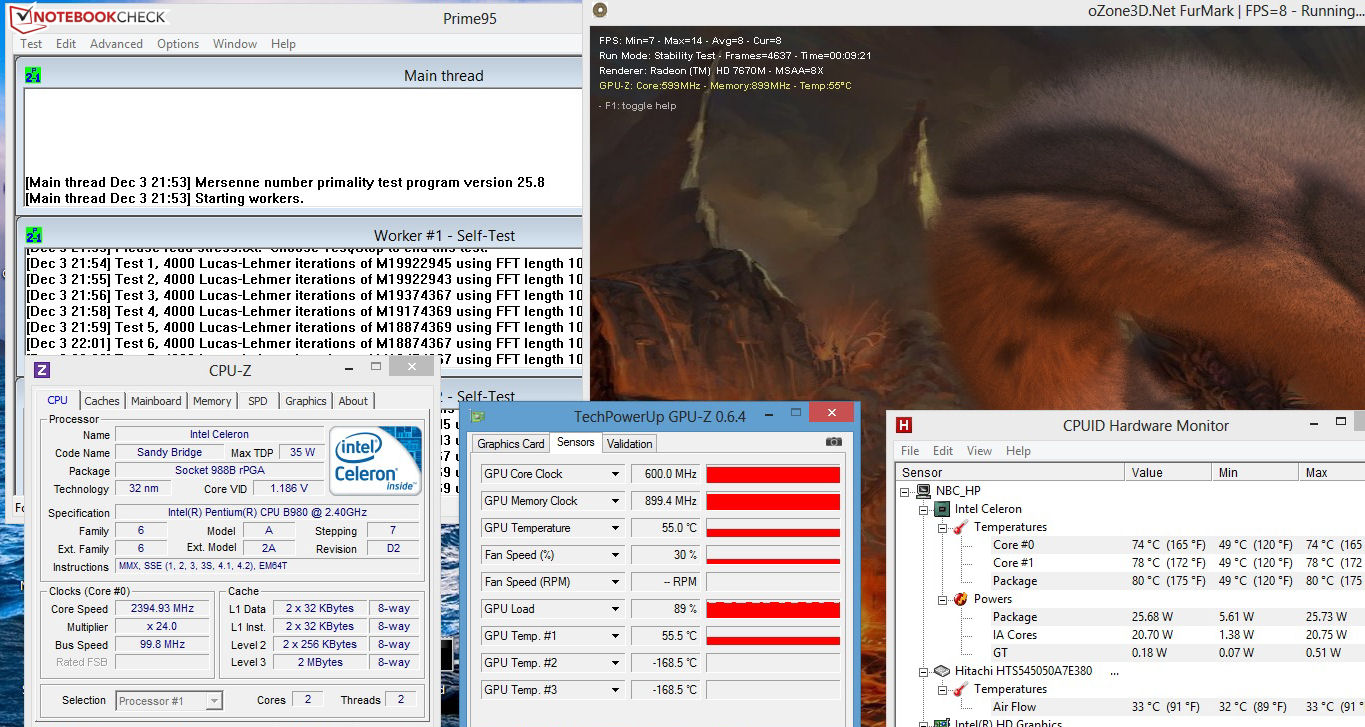Screen dimensions: 1365x727
Task: Select the IA Cores power row
Action: click(x=1130, y=635)
